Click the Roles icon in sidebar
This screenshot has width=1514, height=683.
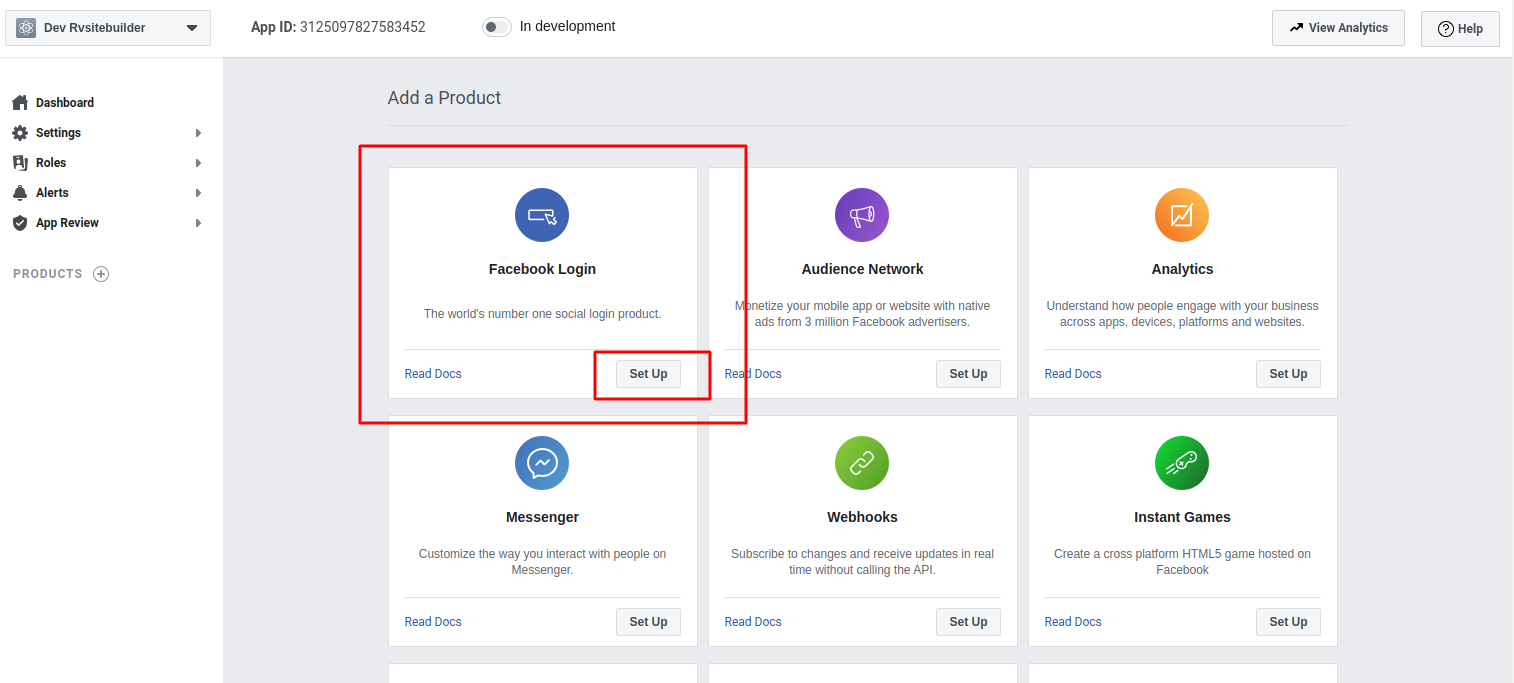[x=20, y=163]
